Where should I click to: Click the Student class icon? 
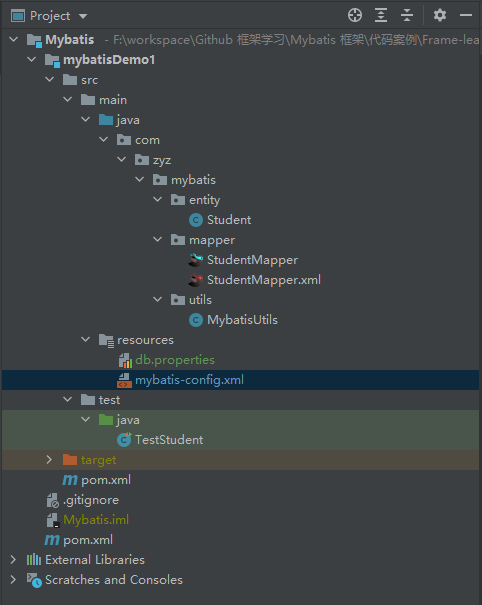[x=196, y=220]
